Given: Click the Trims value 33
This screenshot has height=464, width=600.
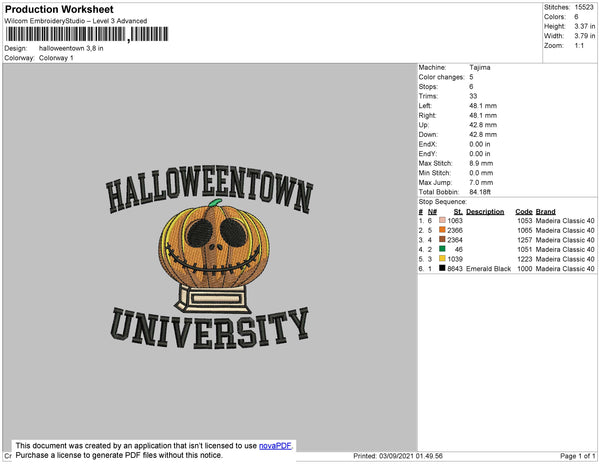Looking at the screenshot, I should 473,96.
